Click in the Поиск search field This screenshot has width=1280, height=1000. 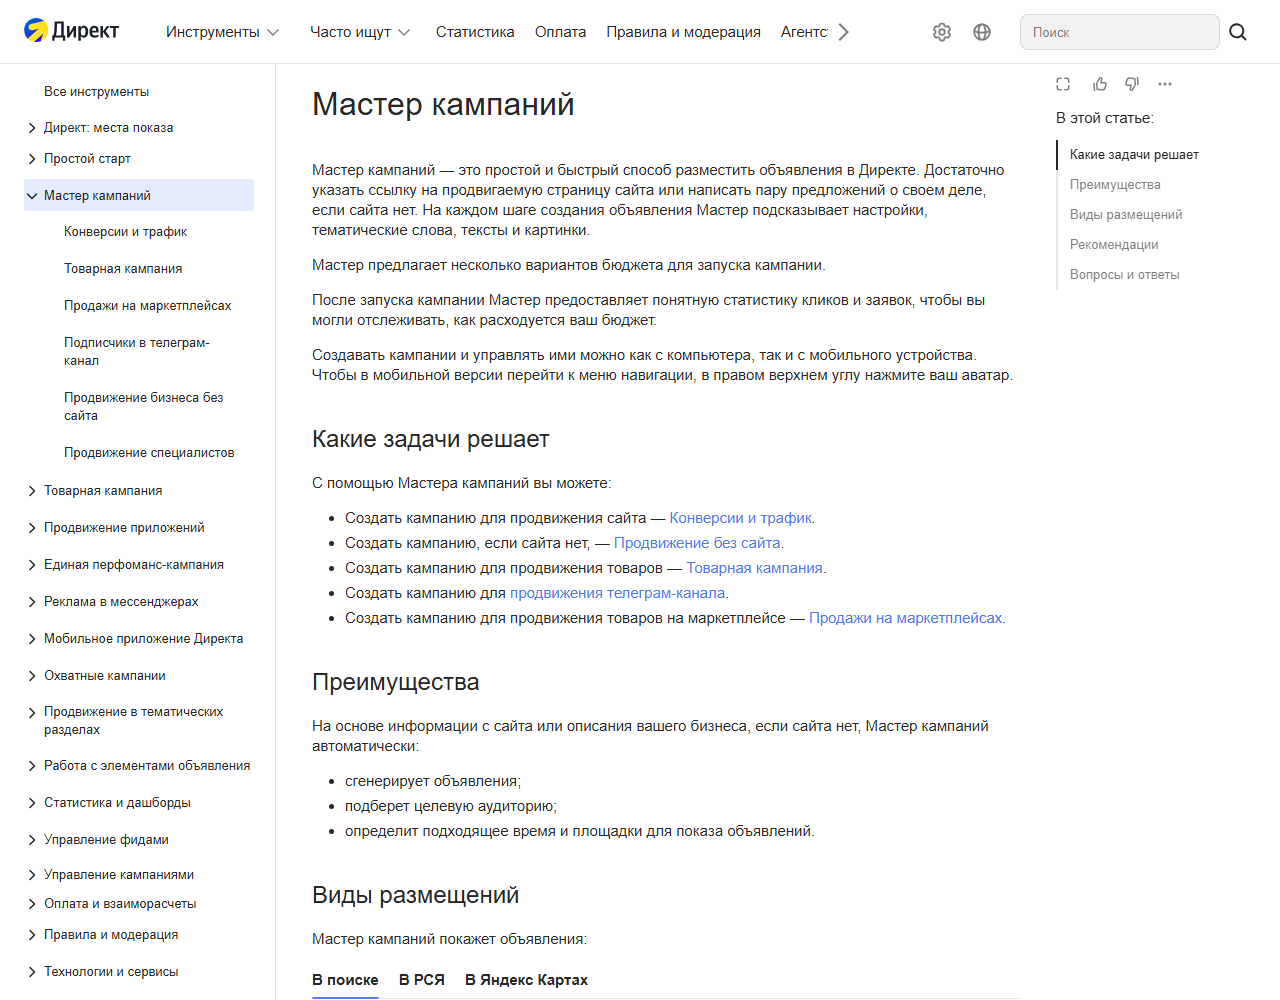1119,32
